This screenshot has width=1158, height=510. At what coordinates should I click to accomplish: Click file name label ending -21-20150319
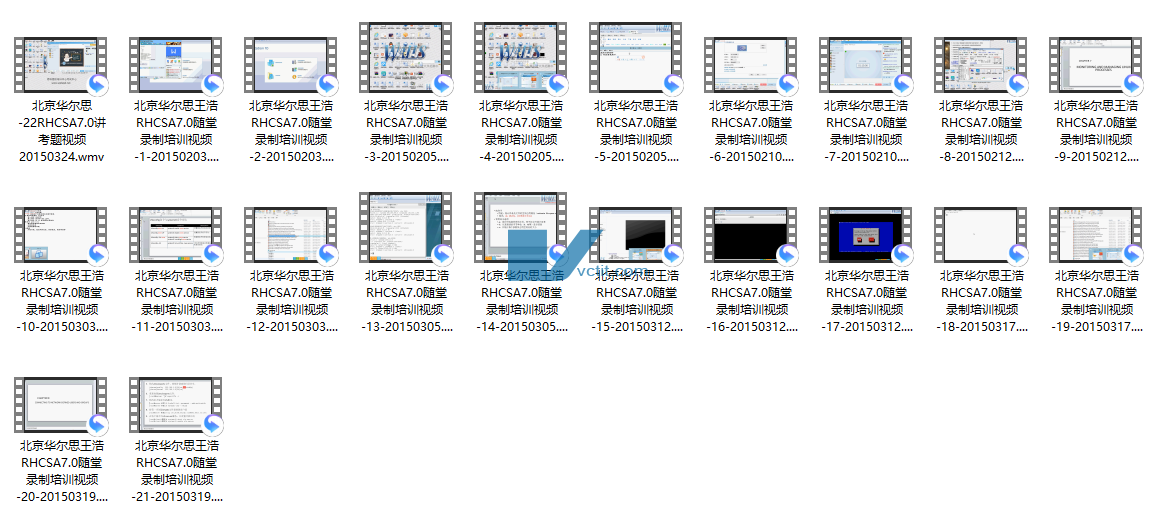click(177, 471)
